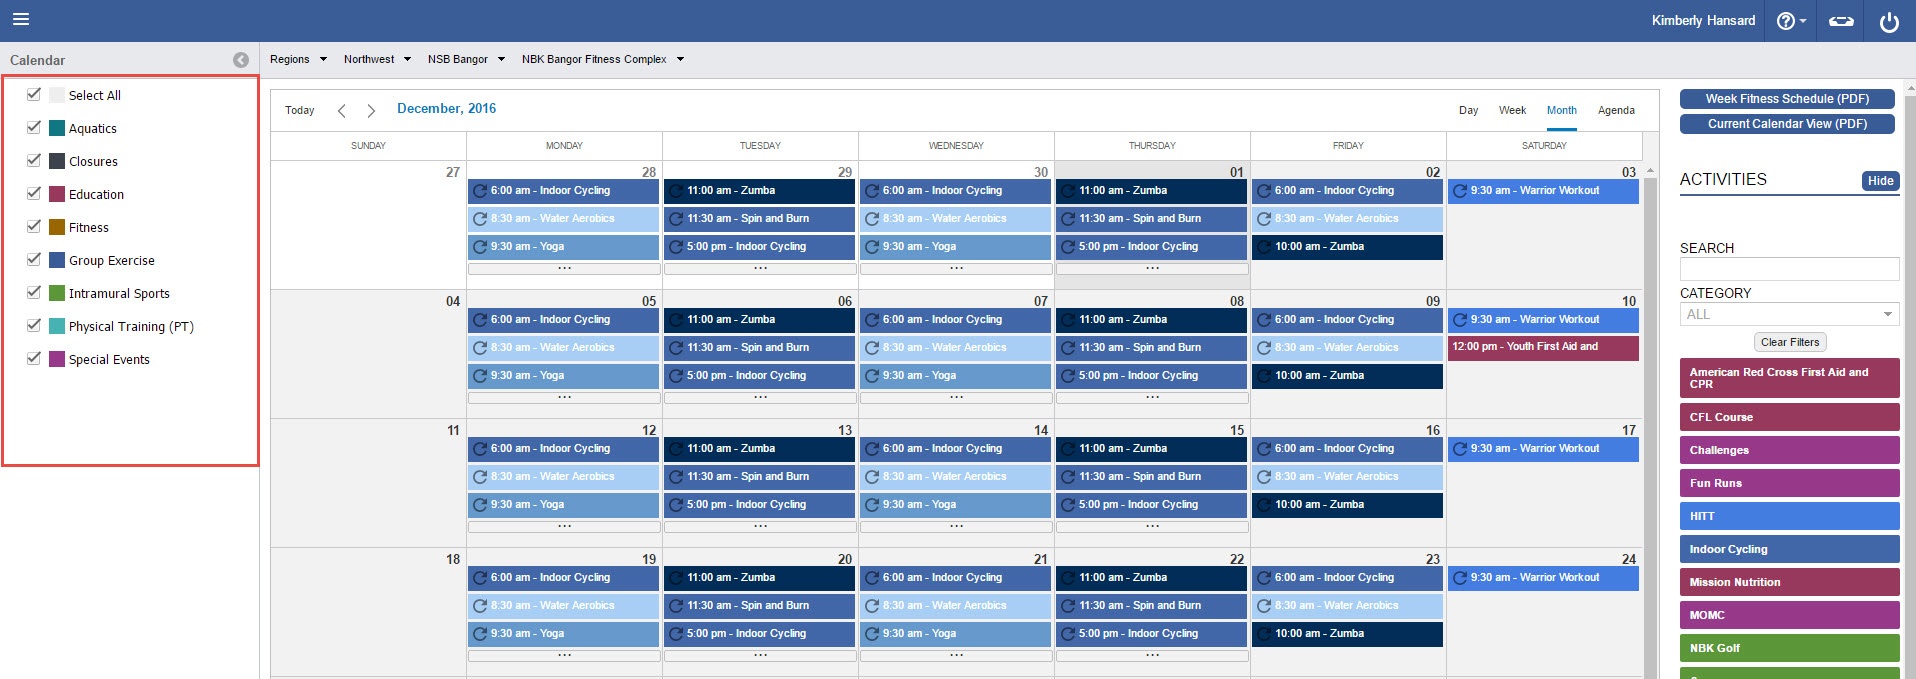
Task: Switch to Agenda view tab
Action: 1616,110
